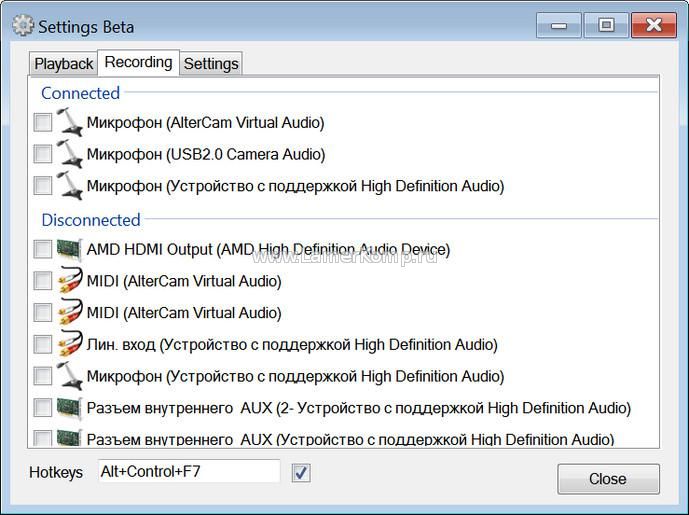Click the second MIDI AlterCam cable icon

pos(69,312)
